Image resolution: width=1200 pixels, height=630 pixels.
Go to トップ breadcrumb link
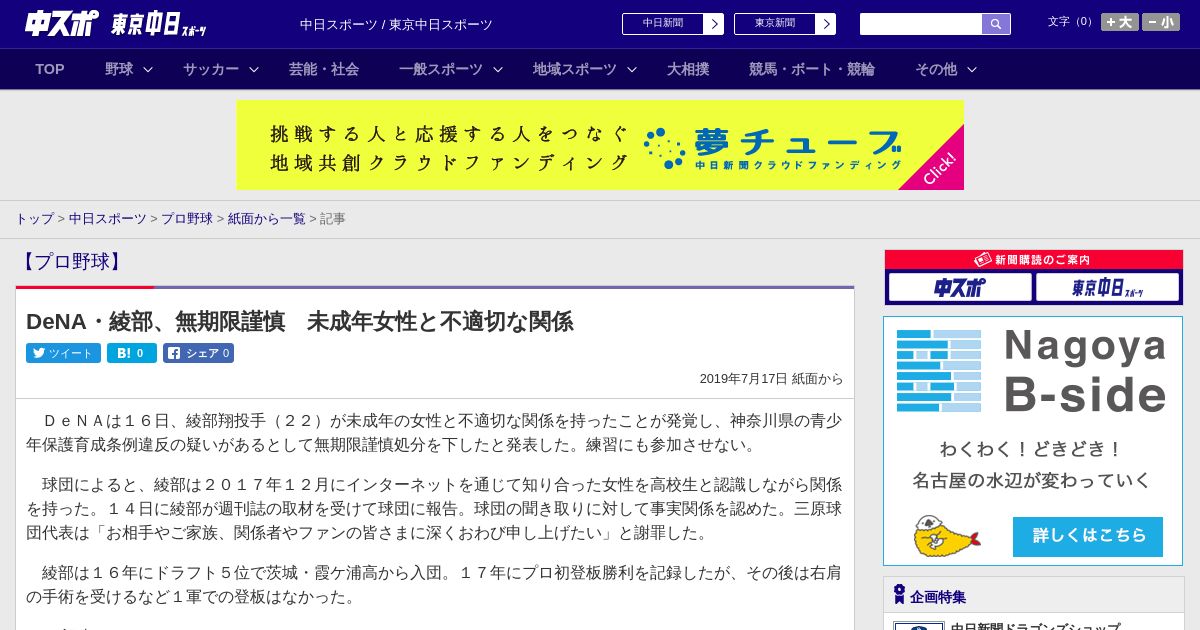[34, 218]
